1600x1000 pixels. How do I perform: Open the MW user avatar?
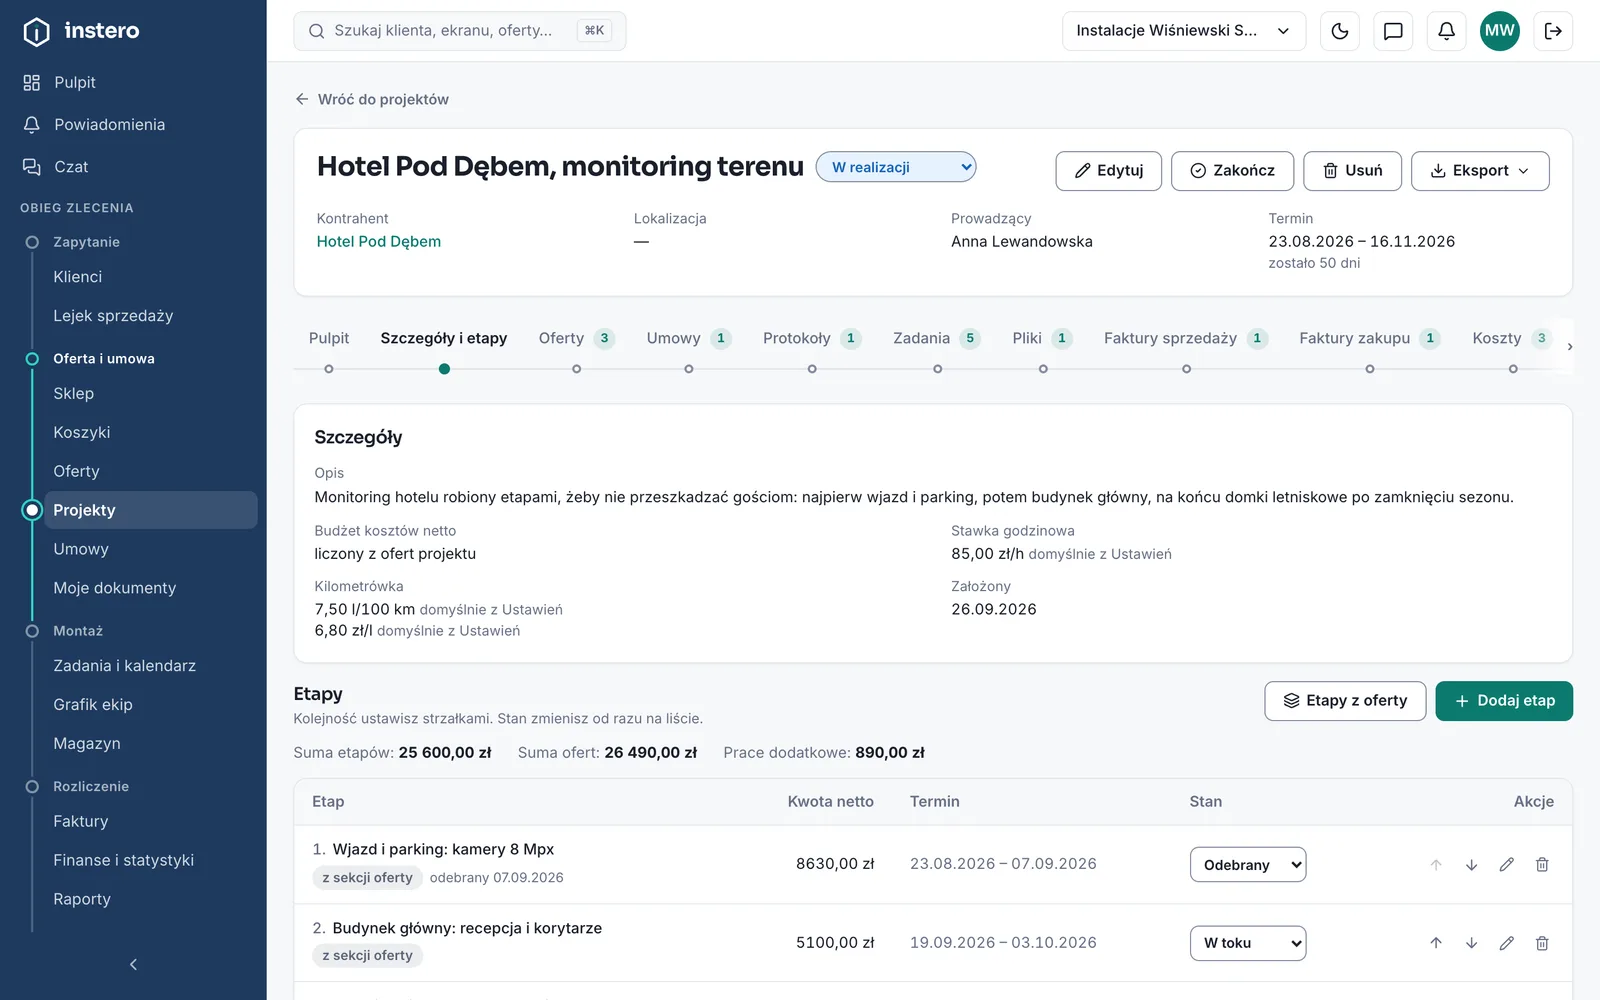click(x=1499, y=31)
